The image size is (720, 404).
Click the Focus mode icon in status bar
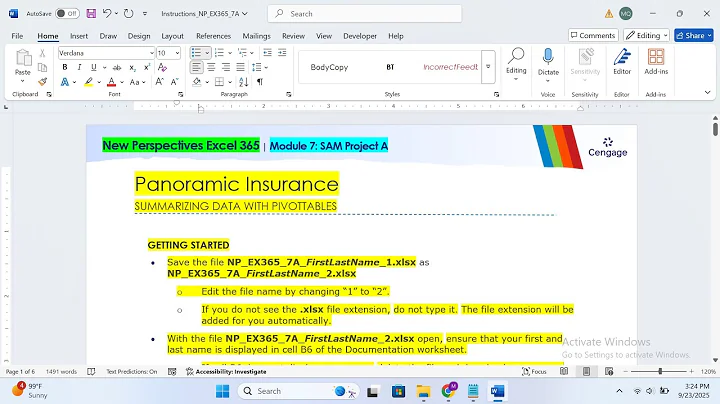pyautogui.click(x=526, y=371)
